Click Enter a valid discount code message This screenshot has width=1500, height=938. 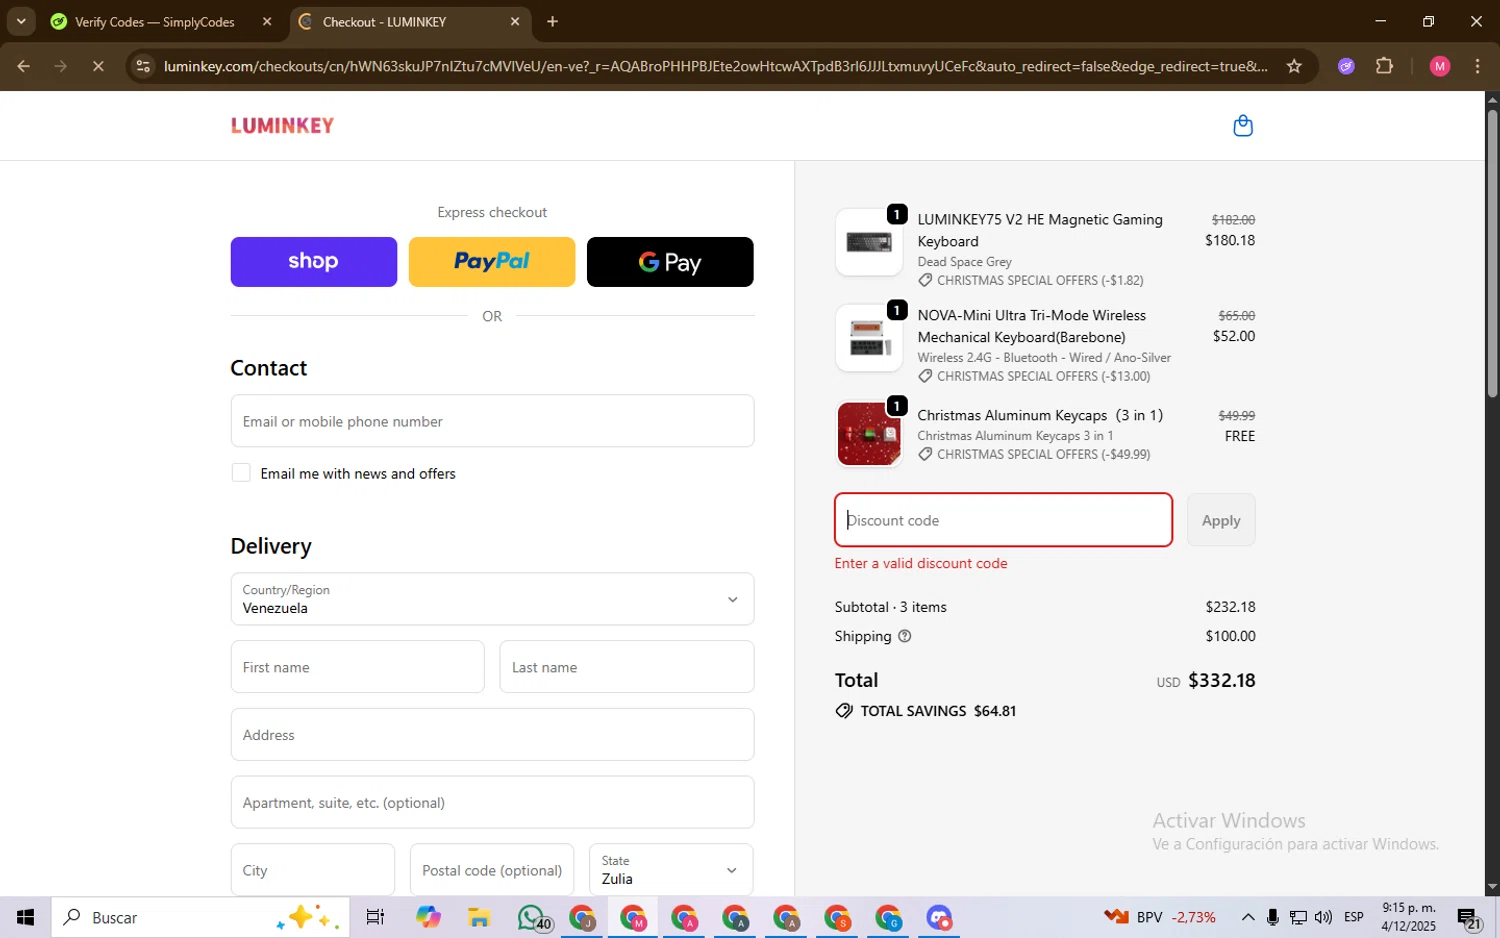click(x=921, y=563)
